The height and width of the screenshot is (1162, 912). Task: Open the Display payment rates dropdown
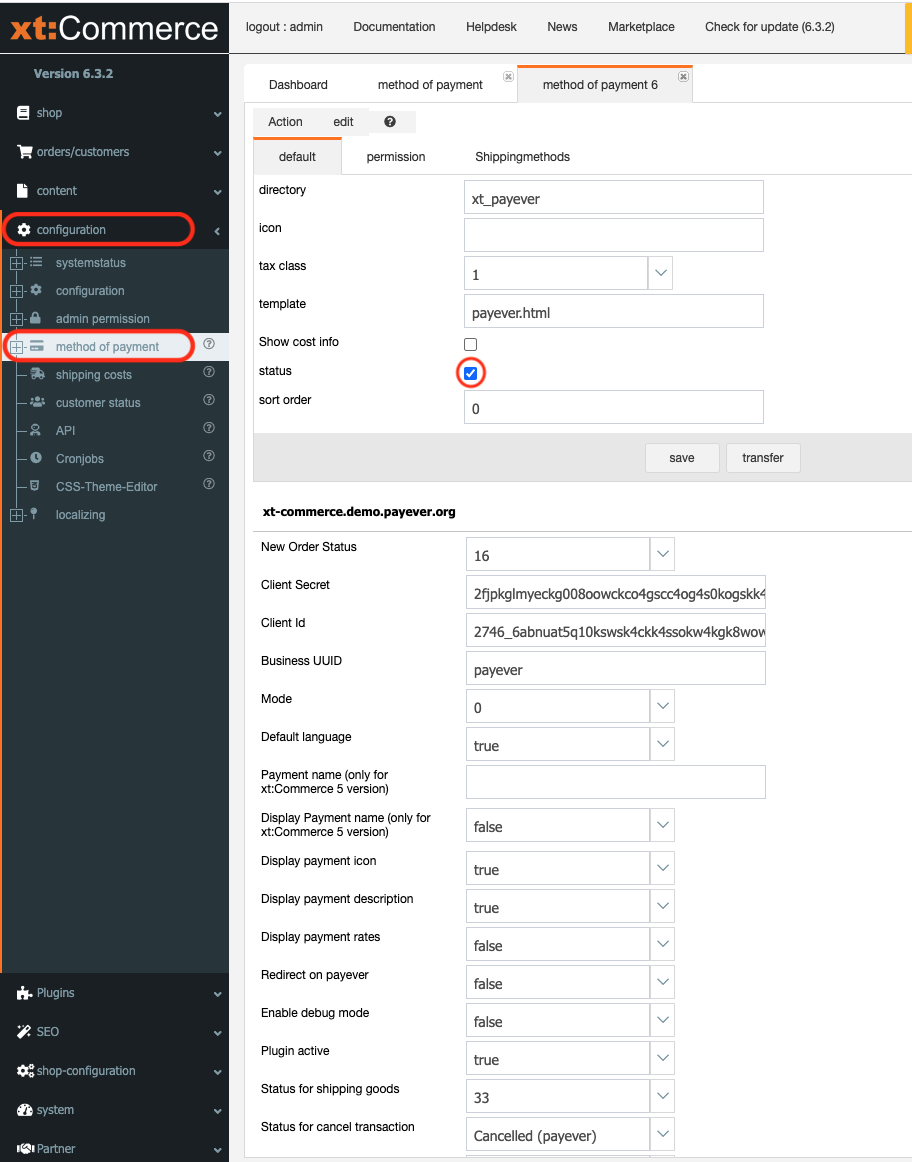pyautogui.click(x=662, y=944)
